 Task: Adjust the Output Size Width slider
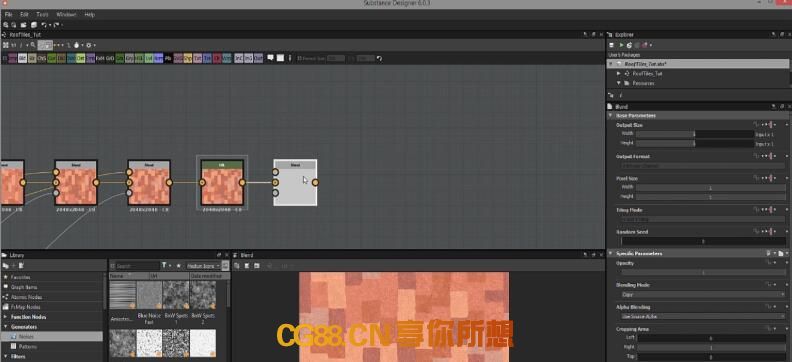(695, 134)
